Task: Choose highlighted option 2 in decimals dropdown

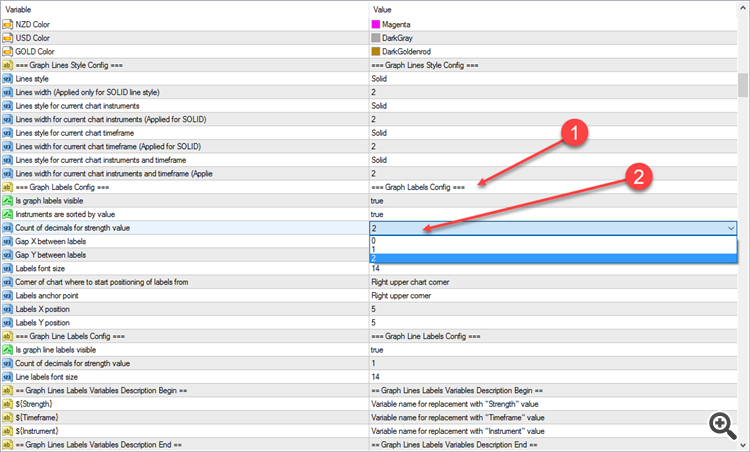Action: (553, 258)
